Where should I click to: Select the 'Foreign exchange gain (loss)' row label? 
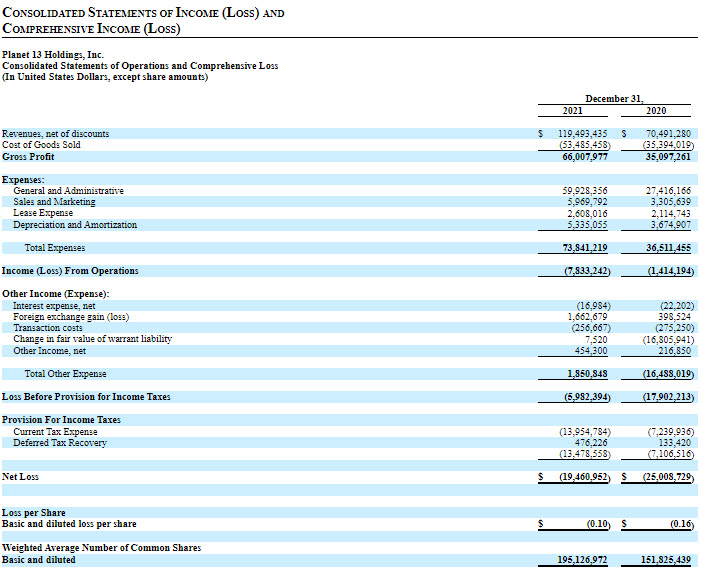coord(71,317)
